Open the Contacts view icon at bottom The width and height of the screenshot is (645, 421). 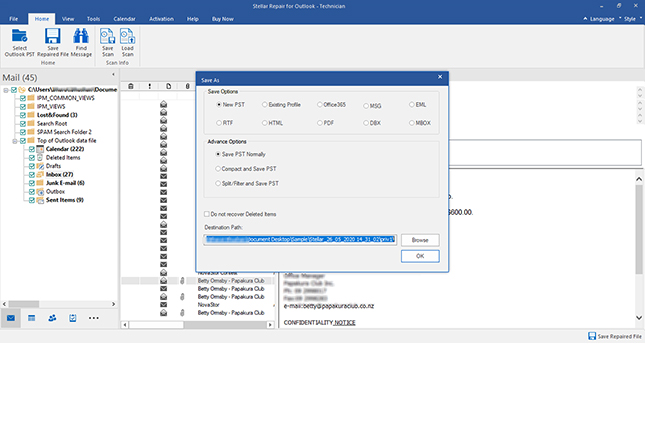click(52, 318)
